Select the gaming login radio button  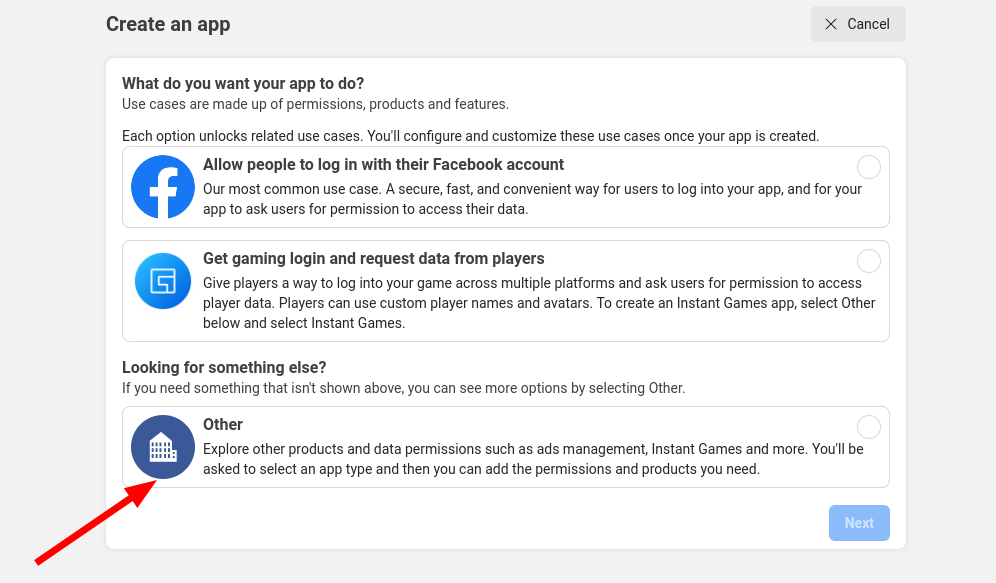tap(869, 261)
